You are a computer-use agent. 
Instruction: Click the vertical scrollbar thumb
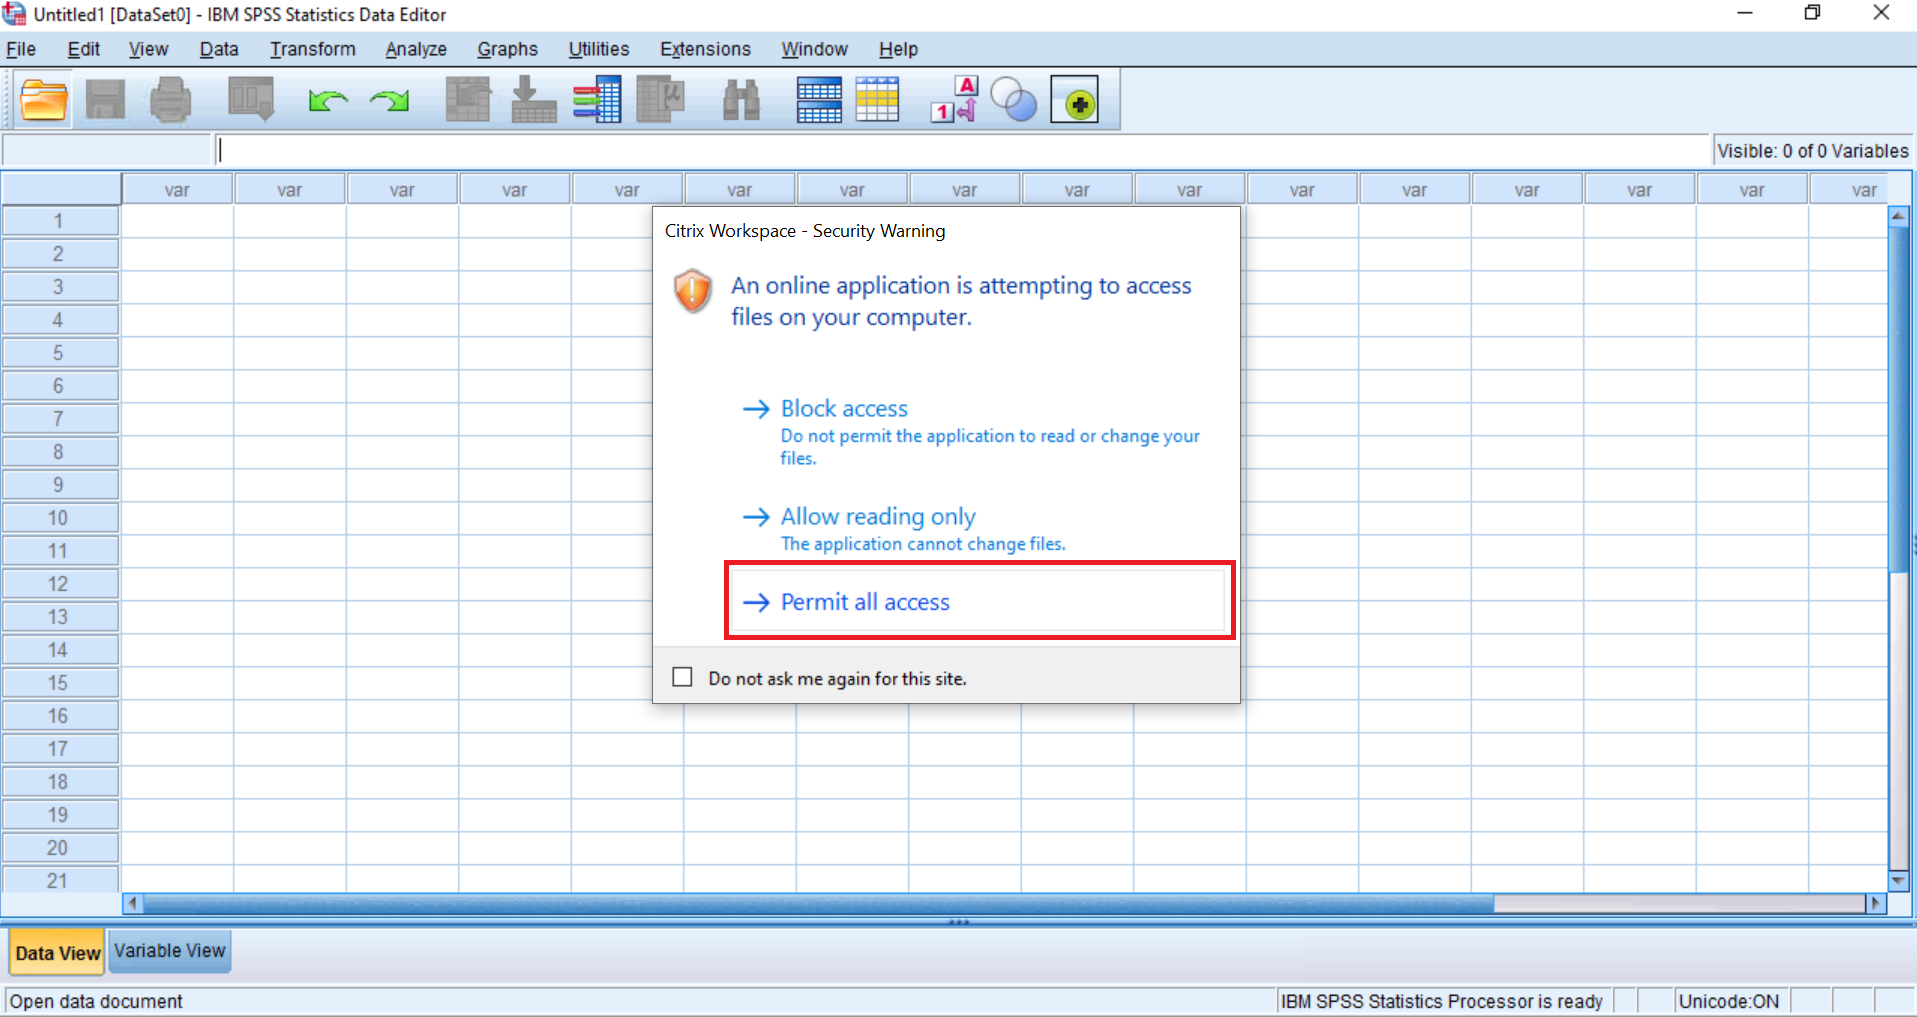(1898, 399)
